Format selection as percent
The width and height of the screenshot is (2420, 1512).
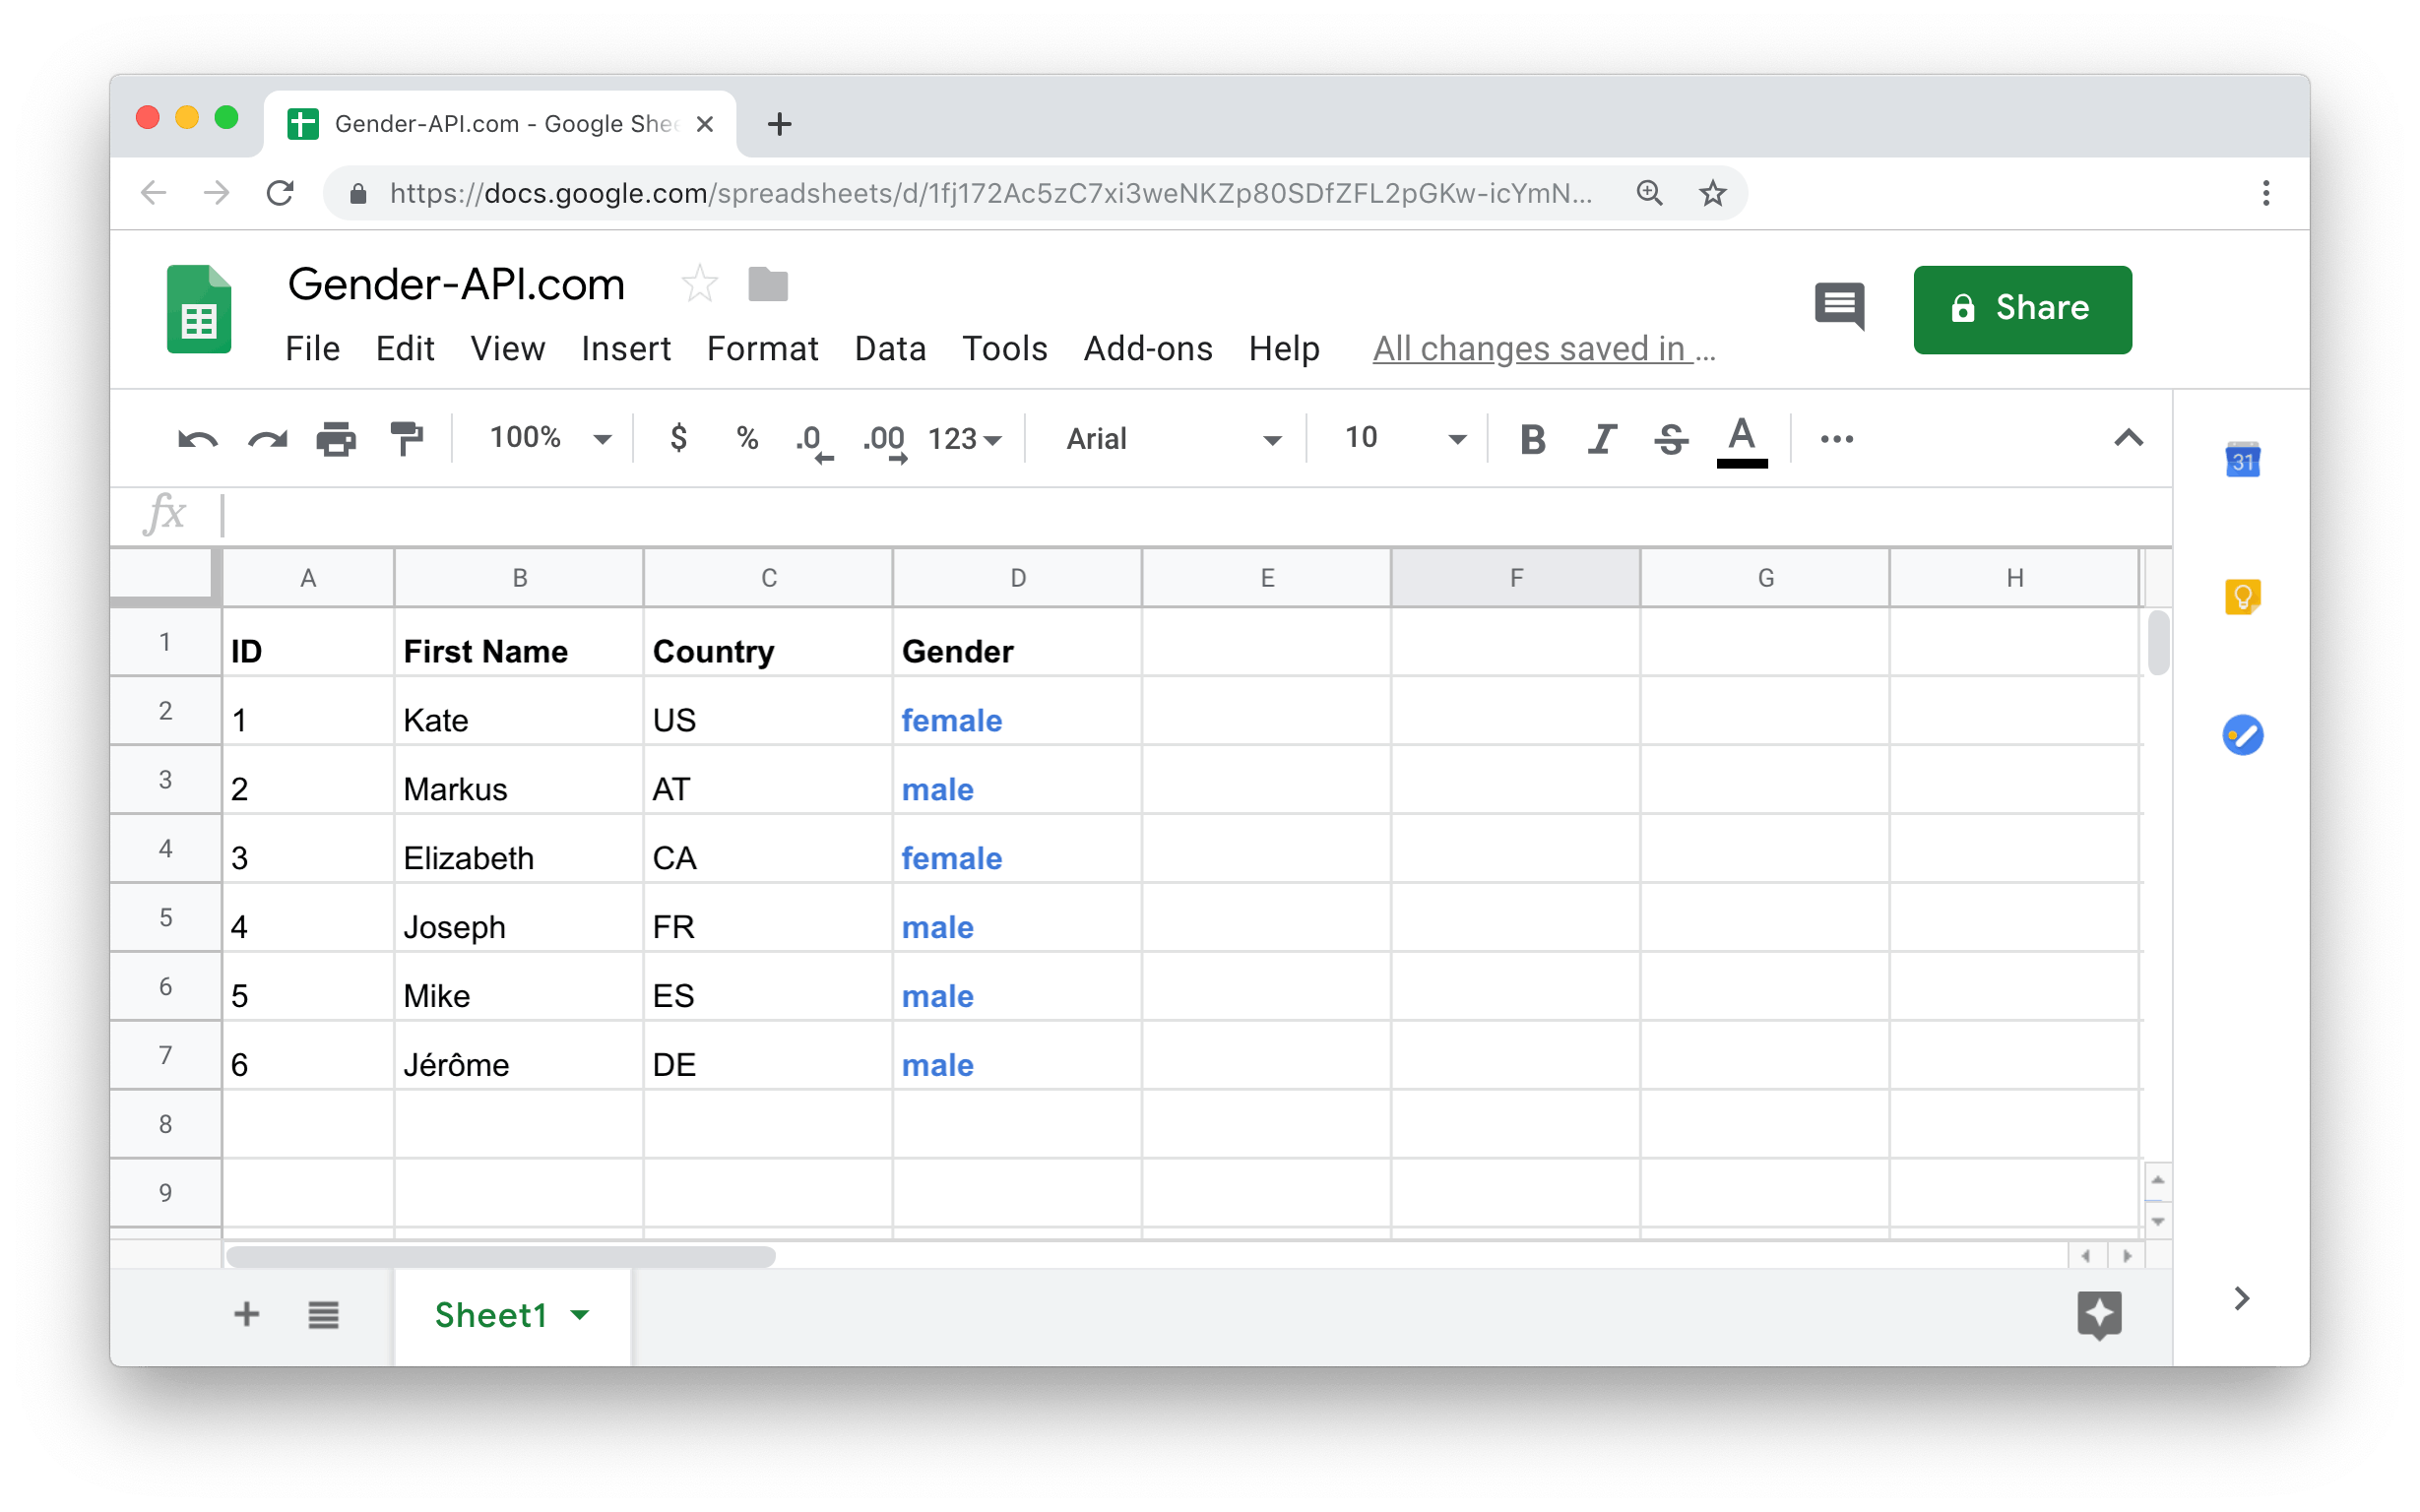(747, 438)
